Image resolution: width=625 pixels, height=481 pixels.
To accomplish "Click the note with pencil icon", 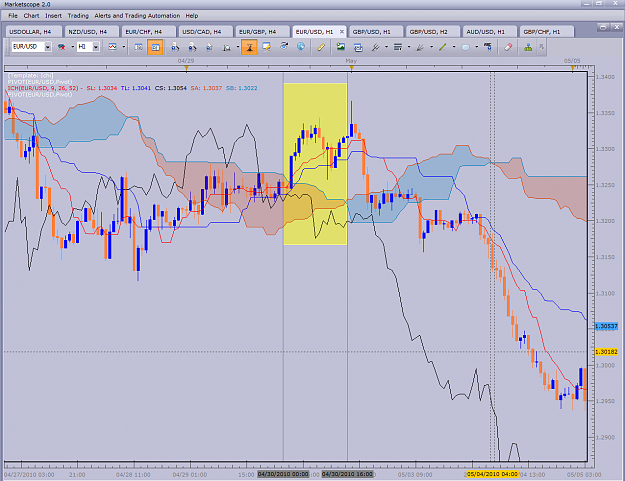I will (267, 47).
